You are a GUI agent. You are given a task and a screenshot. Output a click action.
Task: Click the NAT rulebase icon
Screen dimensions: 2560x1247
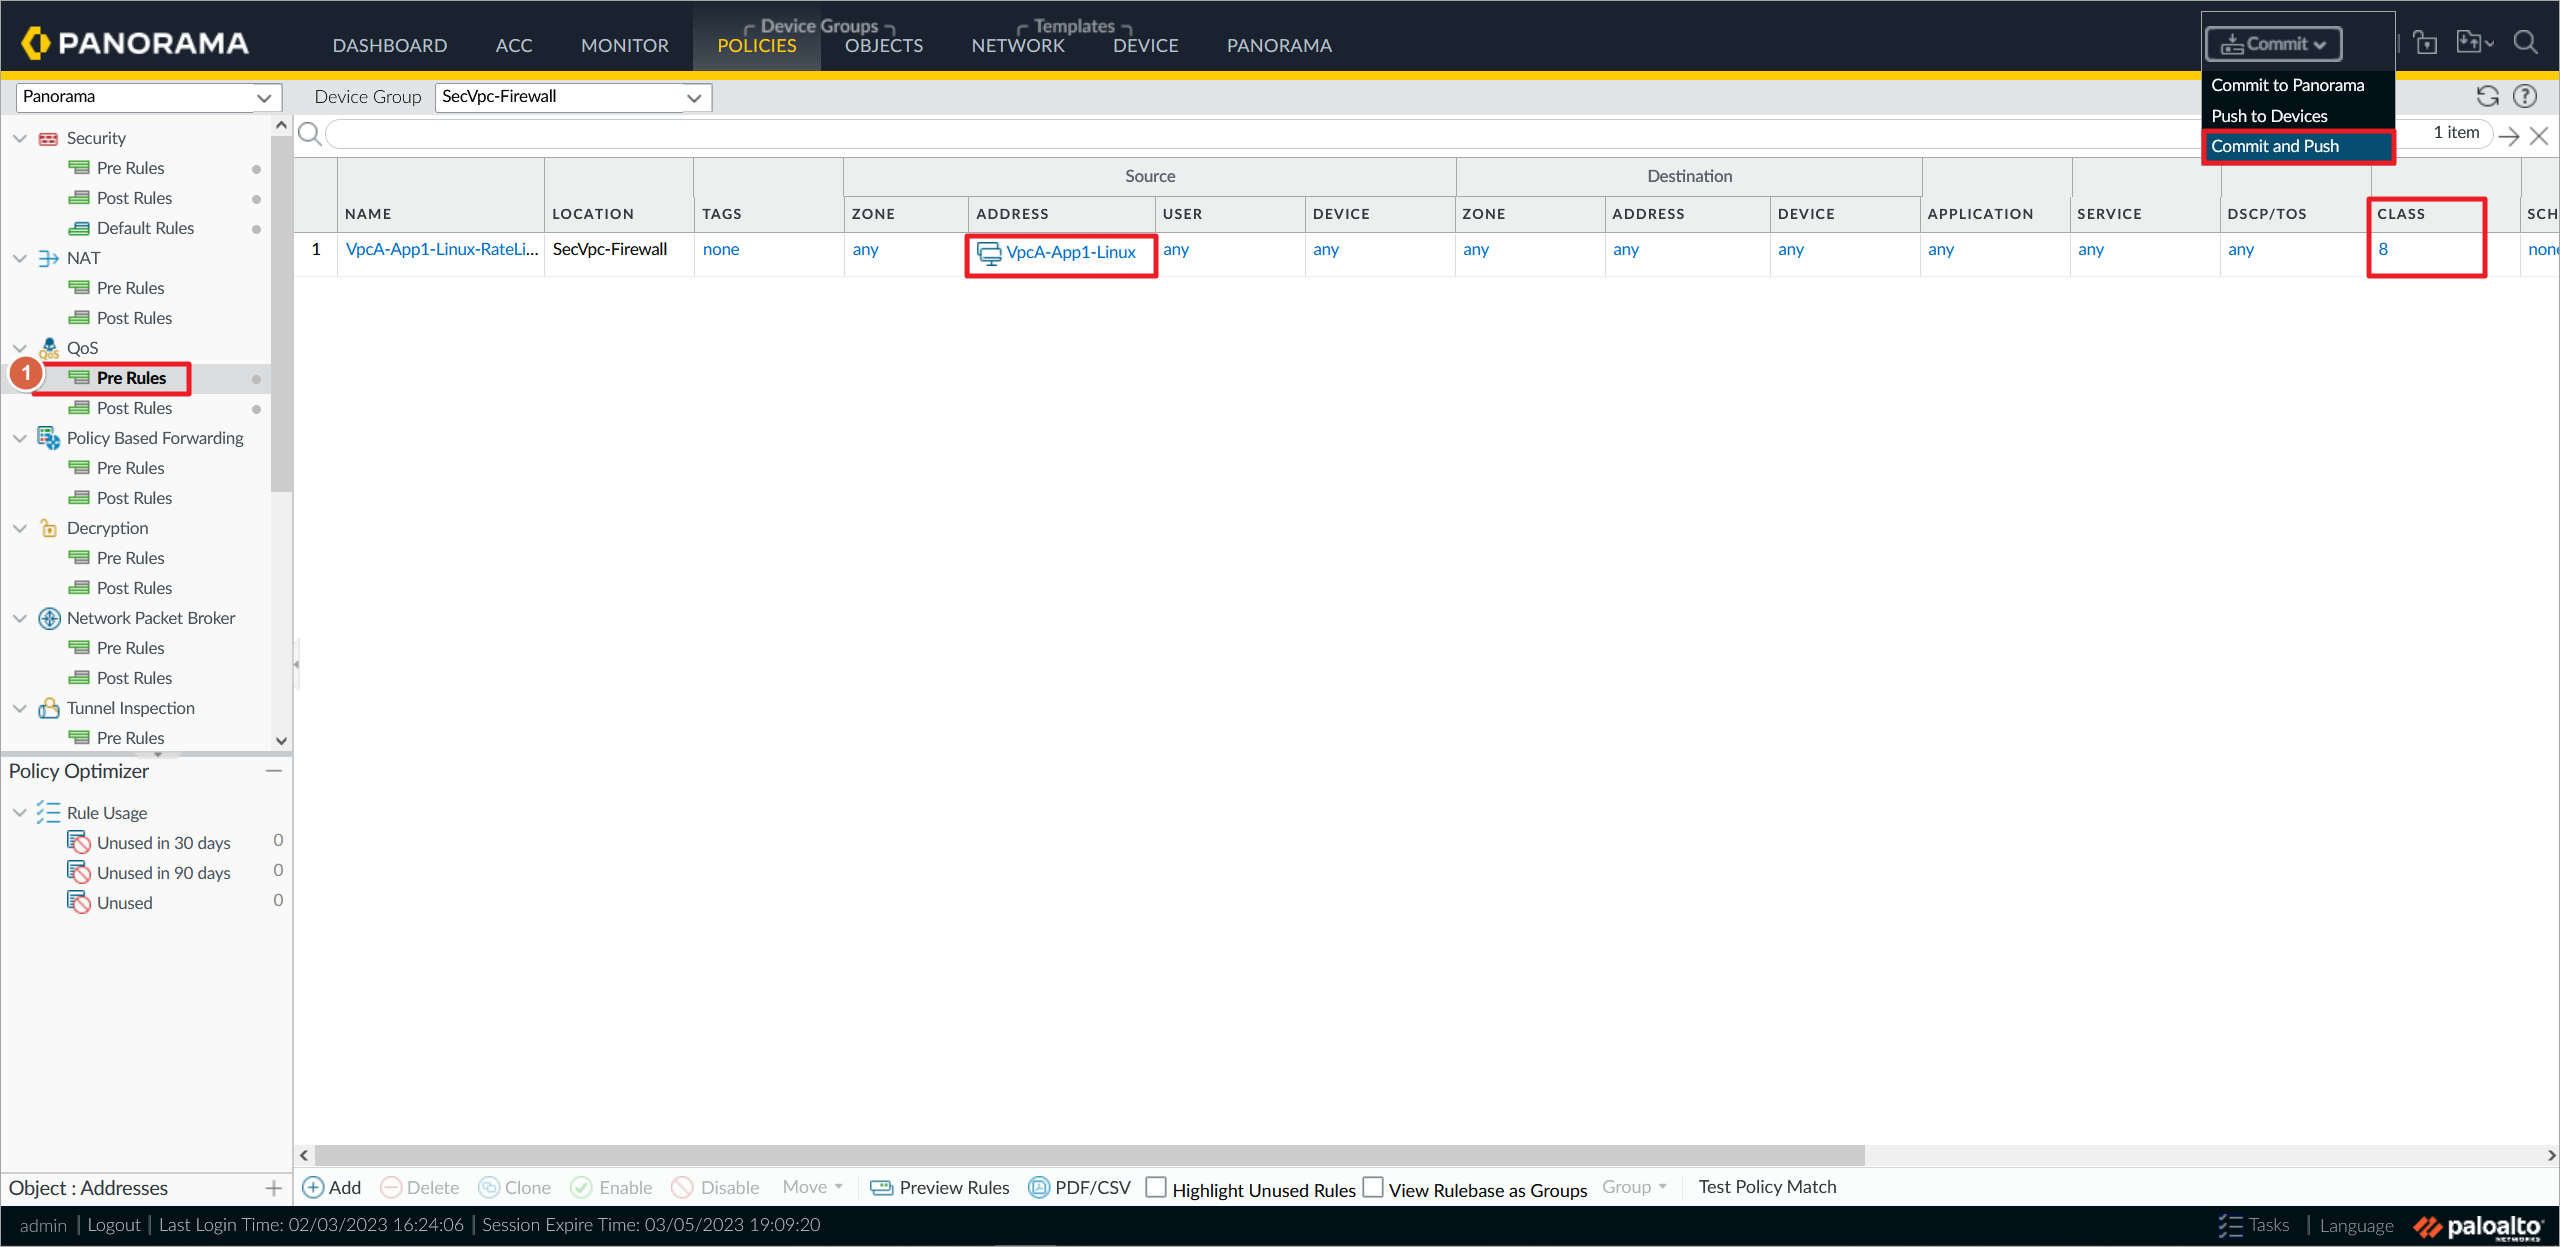pyautogui.click(x=48, y=258)
